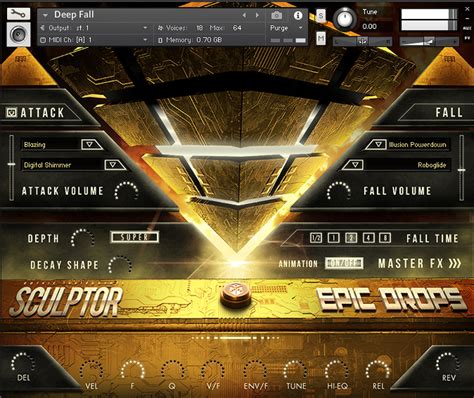This screenshot has width=474, height=398.
Task: Click the instrument speaker icon
Action: click(18, 34)
